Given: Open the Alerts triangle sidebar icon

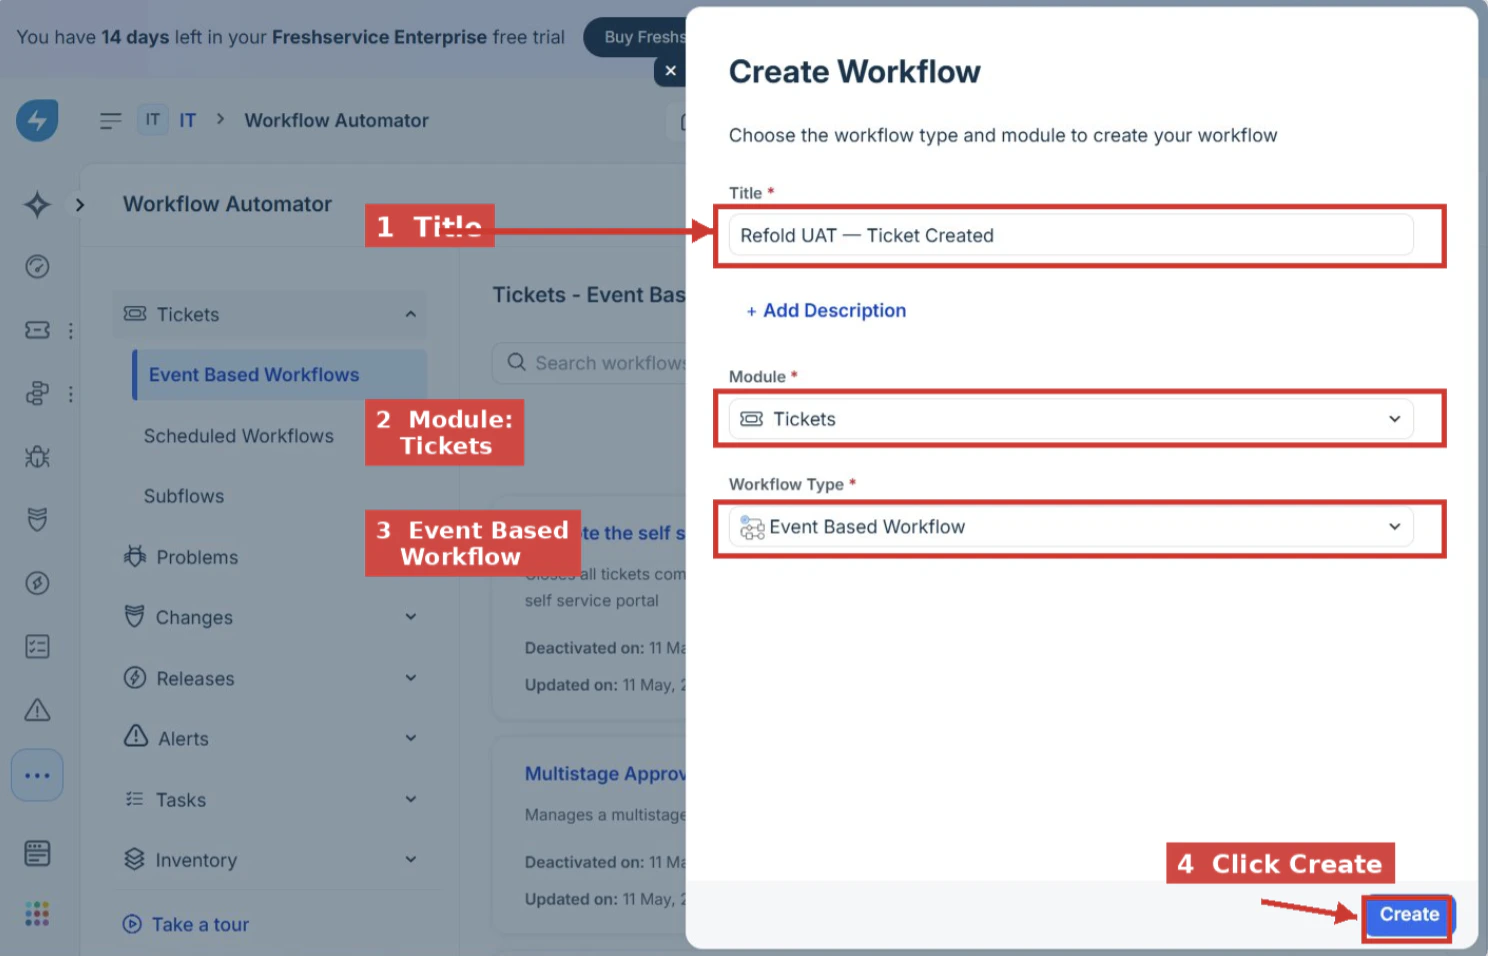Looking at the screenshot, I should tap(37, 710).
